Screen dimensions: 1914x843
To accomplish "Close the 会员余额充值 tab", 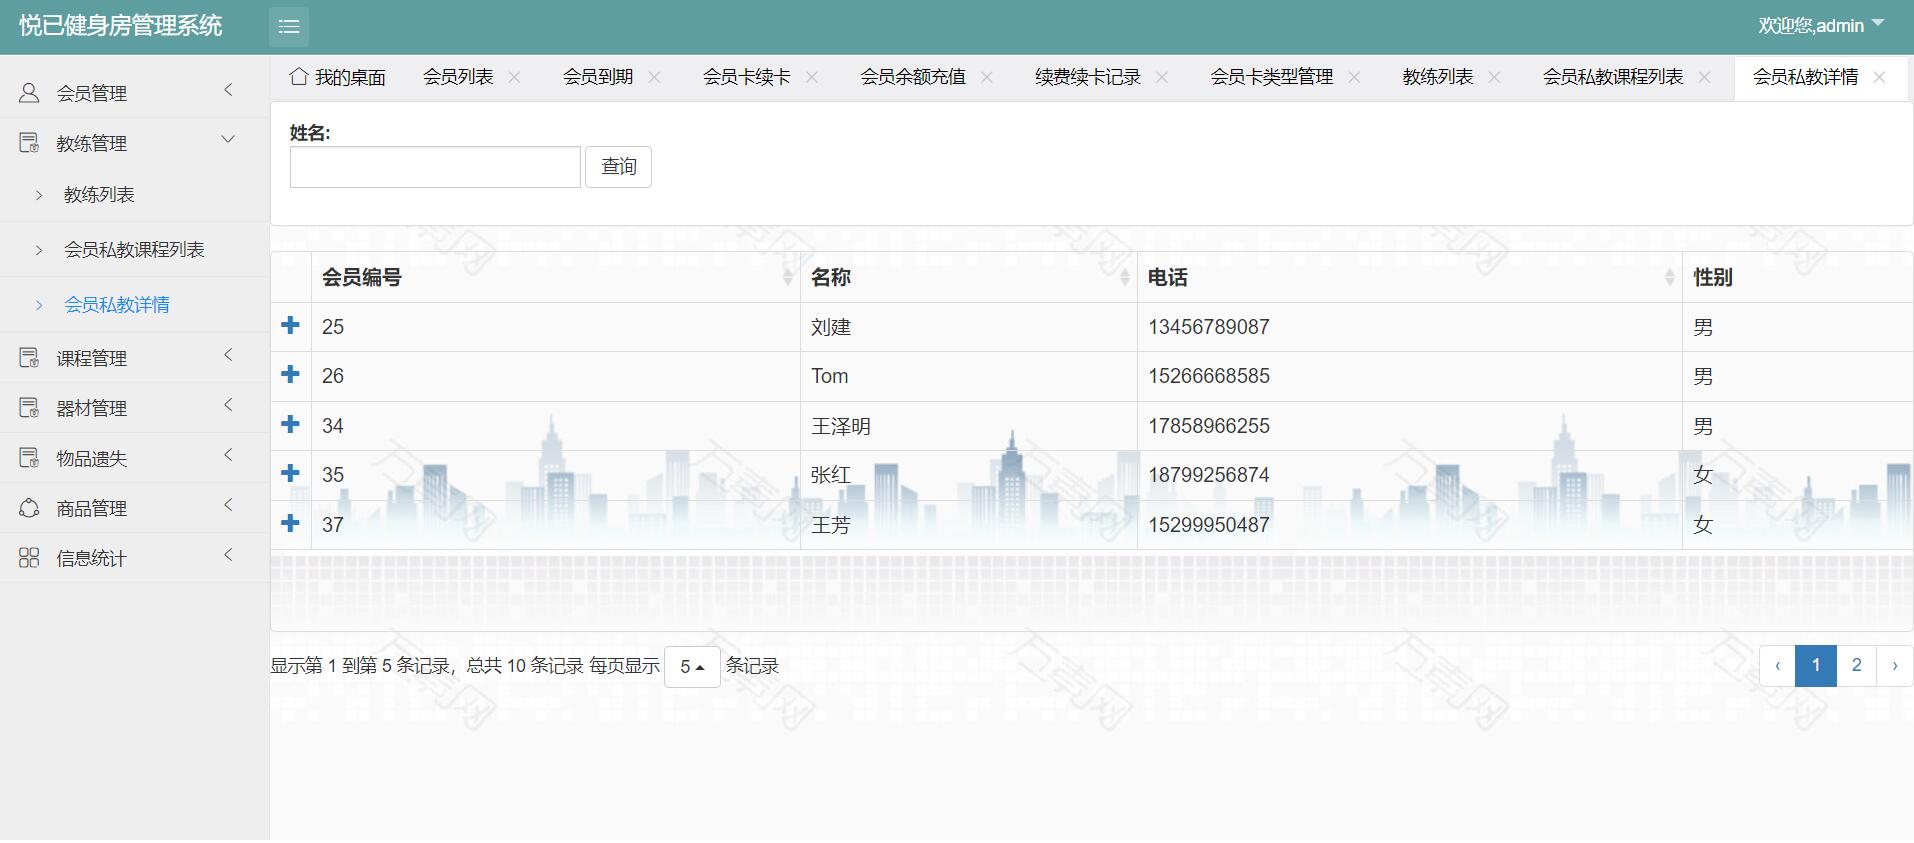I will tap(987, 77).
